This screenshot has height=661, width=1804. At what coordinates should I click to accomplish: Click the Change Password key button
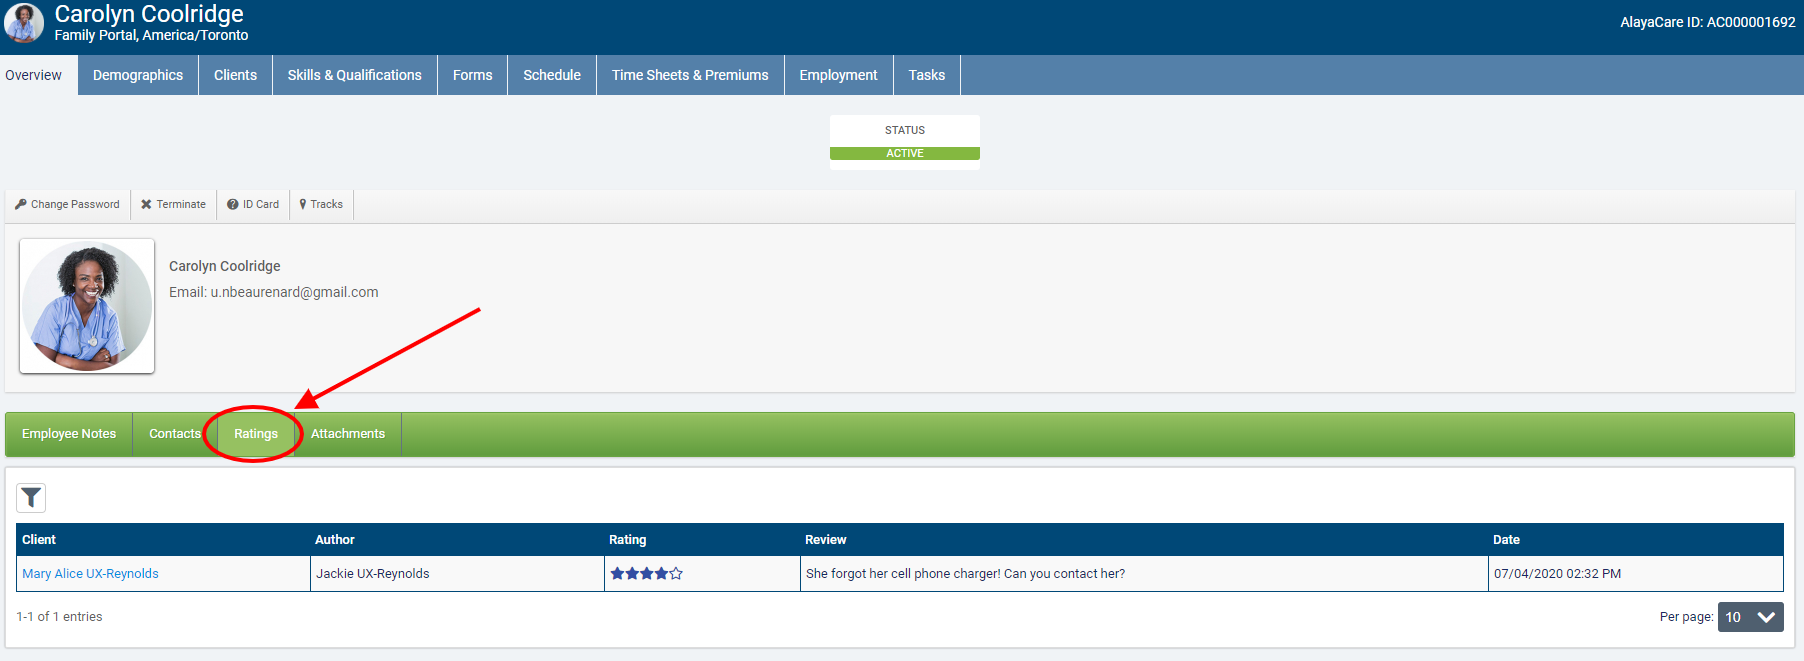(x=67, y=204)
